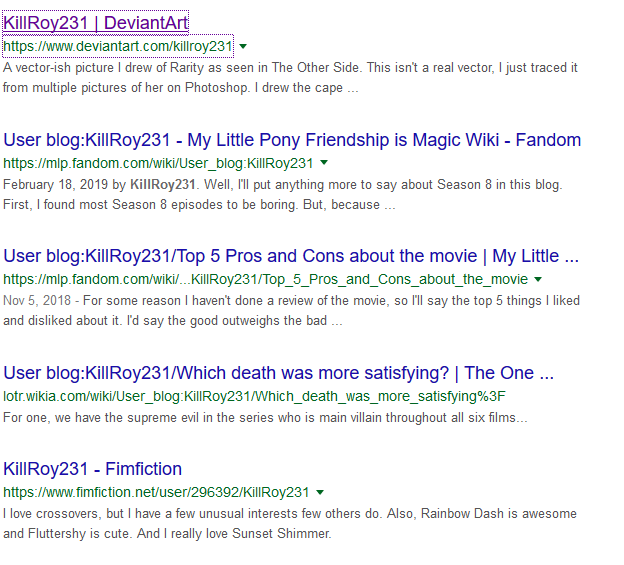The height and width of the screenshot is (565, 624).
Task: Click the lotr.wikia.com URL text
Action: pos(254,396)
